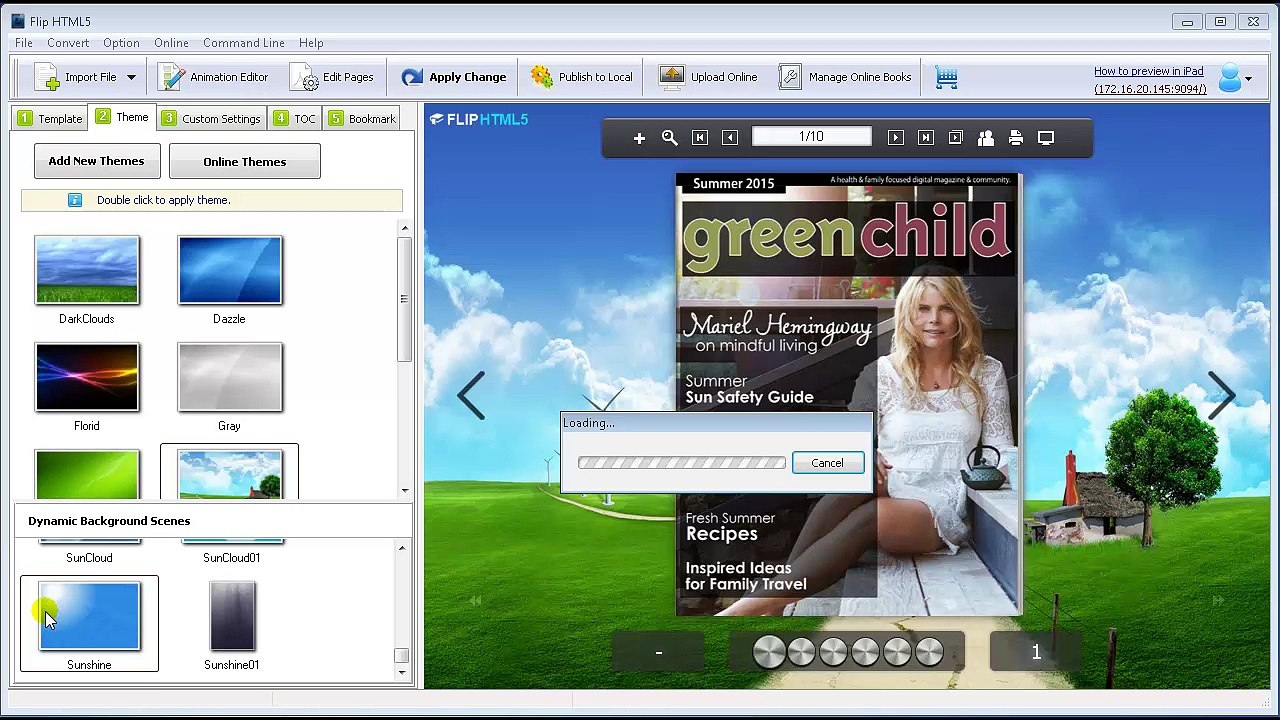
Task: Select the green theme thumbnail below Florid
Action: (87, 473)
